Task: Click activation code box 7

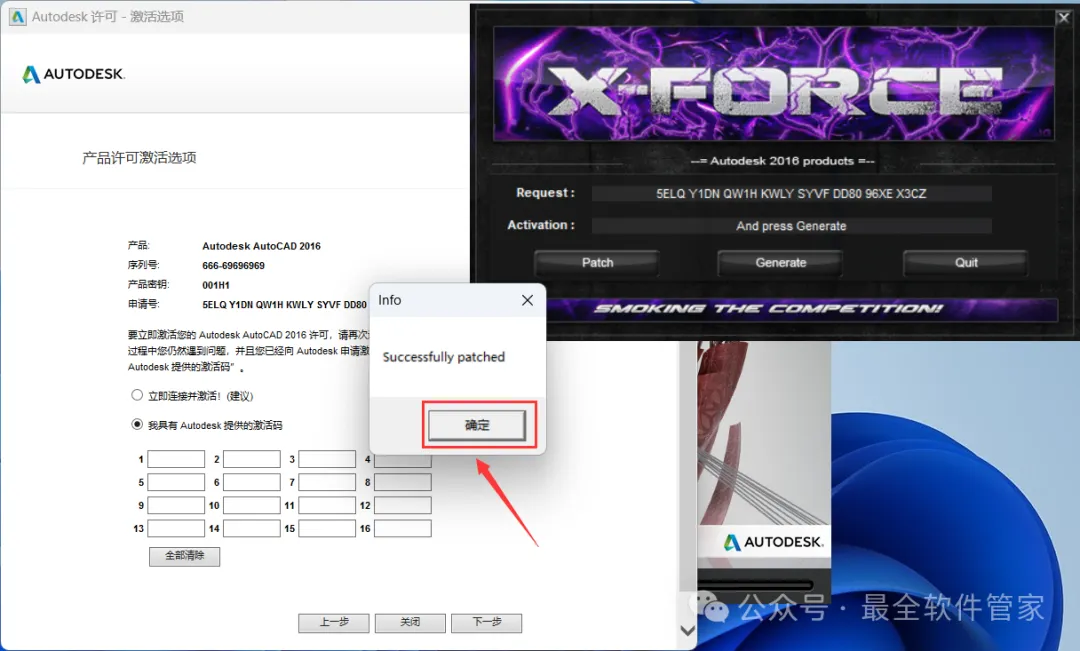Action: pyautogui.click(x=327, y=482)
